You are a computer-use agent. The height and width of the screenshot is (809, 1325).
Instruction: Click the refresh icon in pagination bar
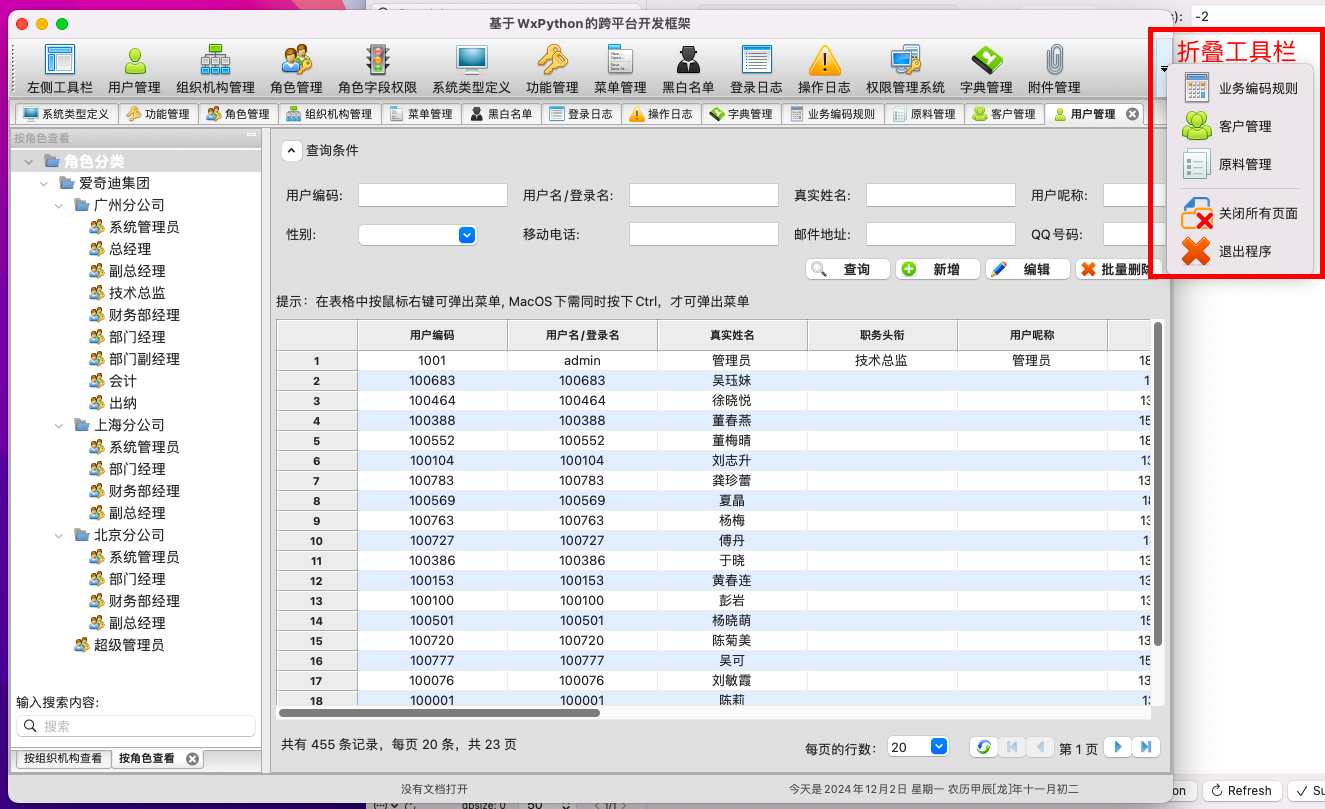point(983,747)
